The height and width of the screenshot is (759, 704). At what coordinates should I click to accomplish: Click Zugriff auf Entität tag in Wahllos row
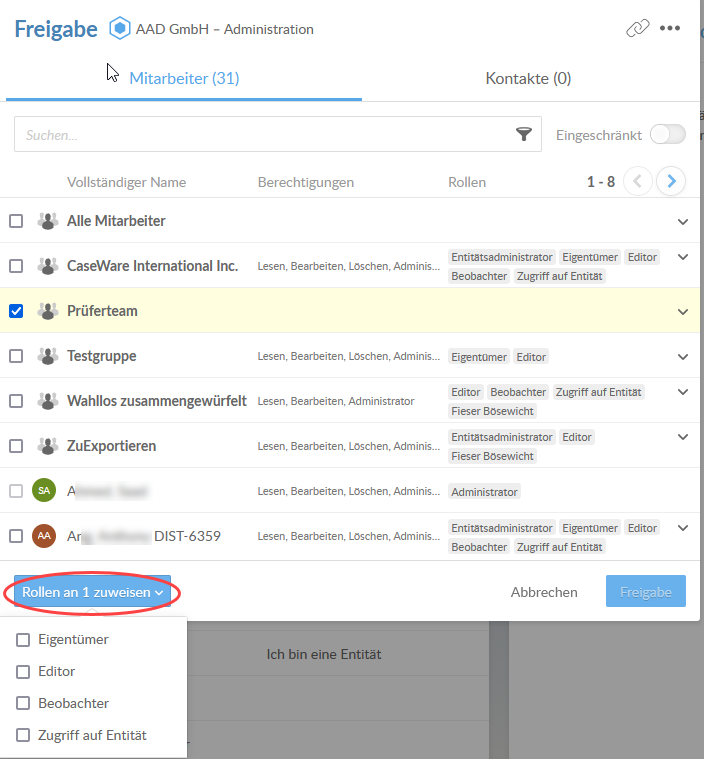(598, 392)
